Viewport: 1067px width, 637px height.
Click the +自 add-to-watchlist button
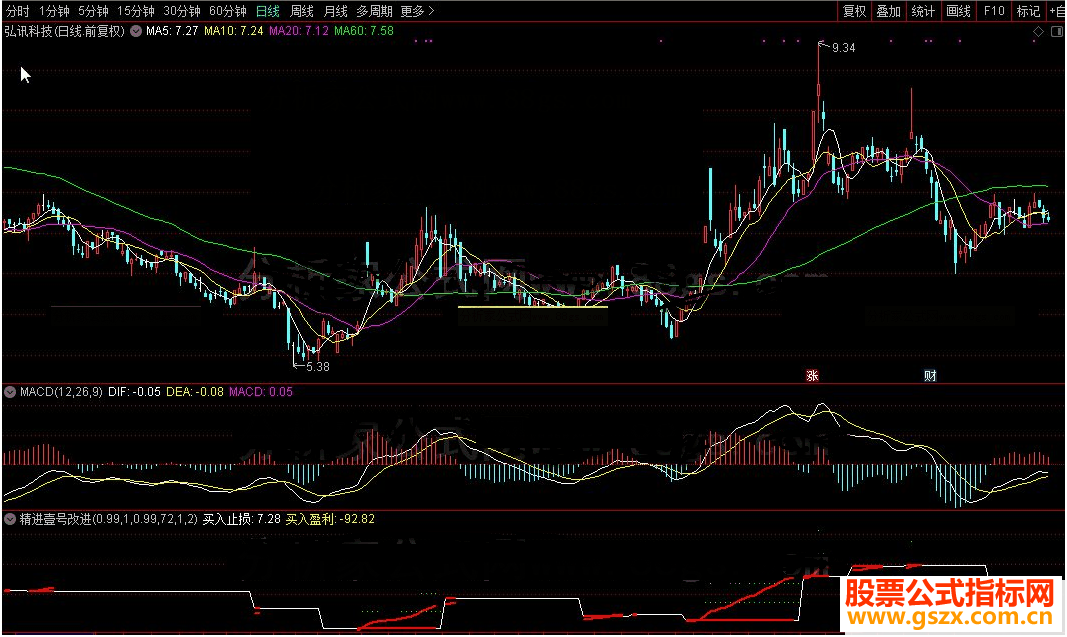tap(1057, 11)
